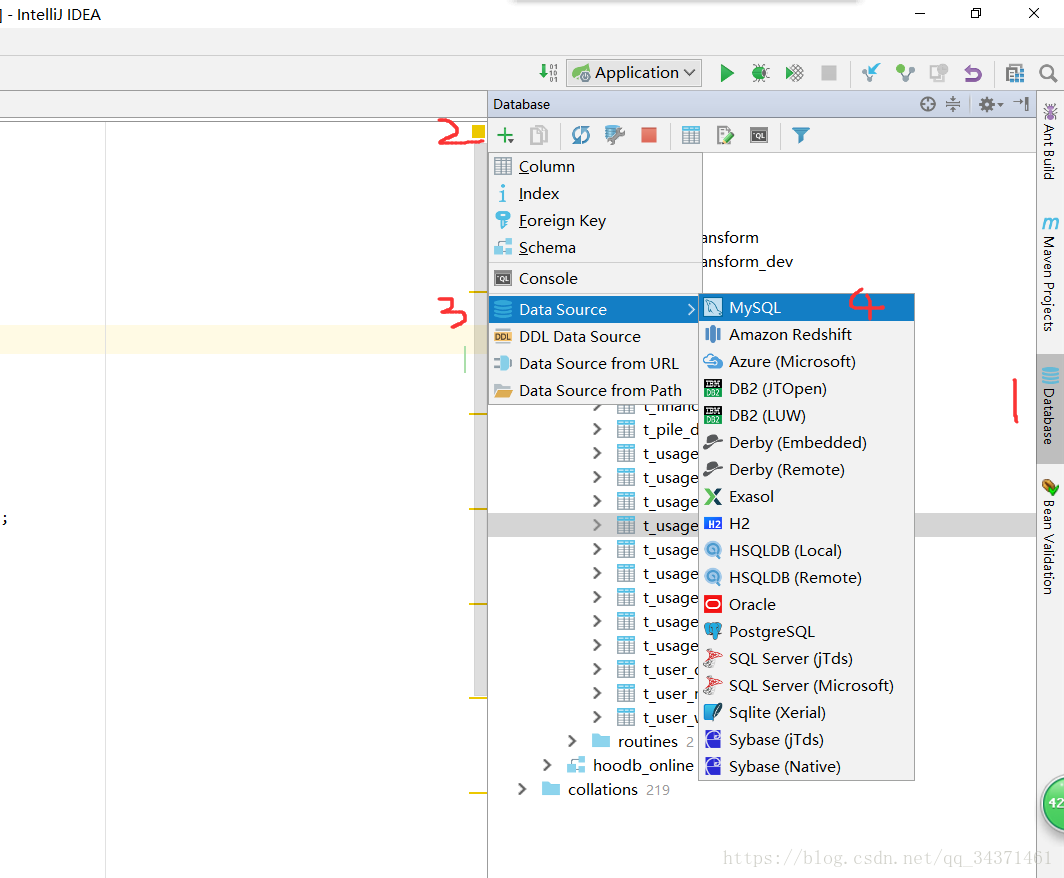The height and width of the screenshot is (878, 1064).
Task: Choose Schema menu entry
Action: 595,248
